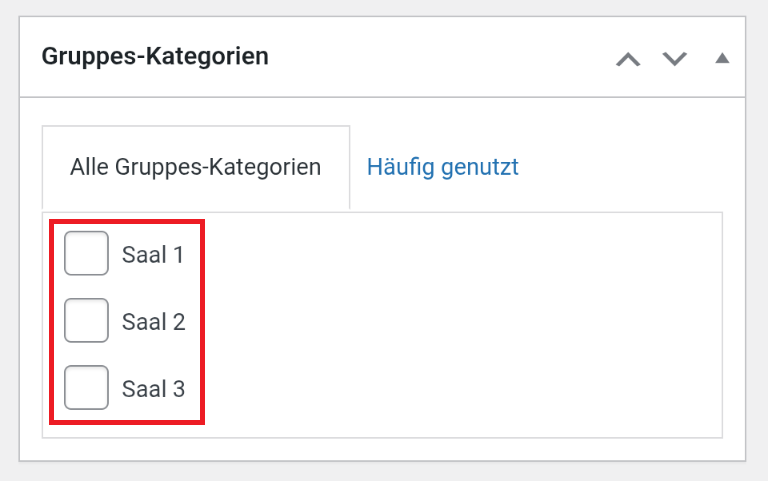Collapse the Gruppes-Kategorien panel with the triangle
The height and width of the screenshot is (481, 768).
pos(722,58)
